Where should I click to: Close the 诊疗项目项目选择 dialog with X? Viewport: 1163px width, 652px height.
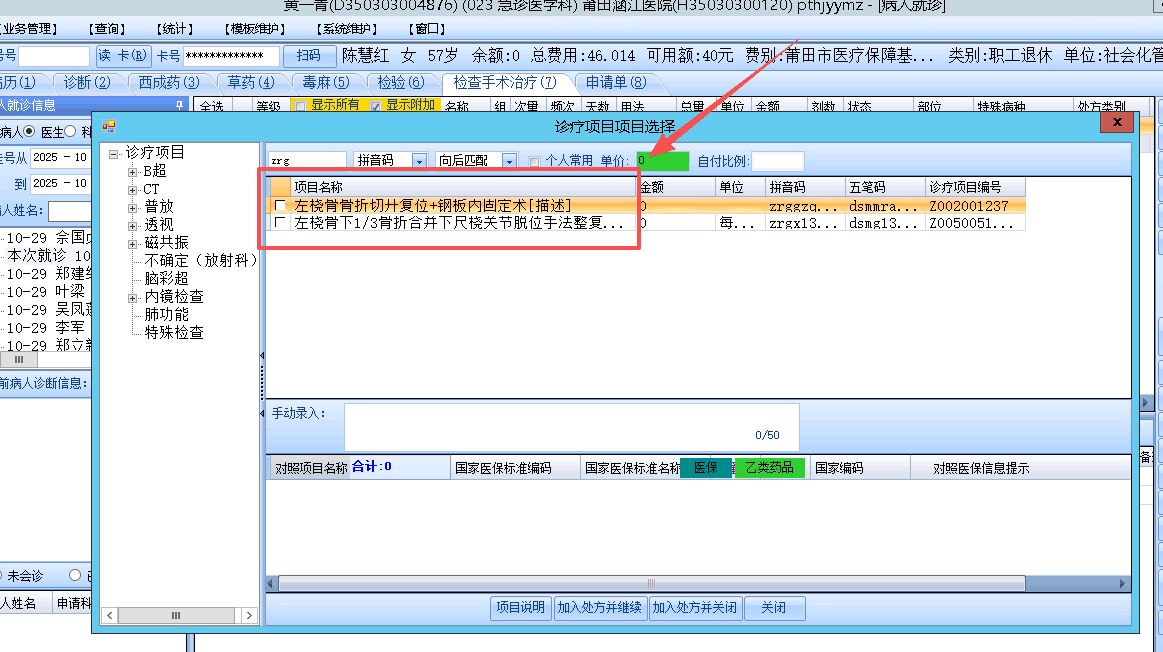click(x=1117, y=122)
